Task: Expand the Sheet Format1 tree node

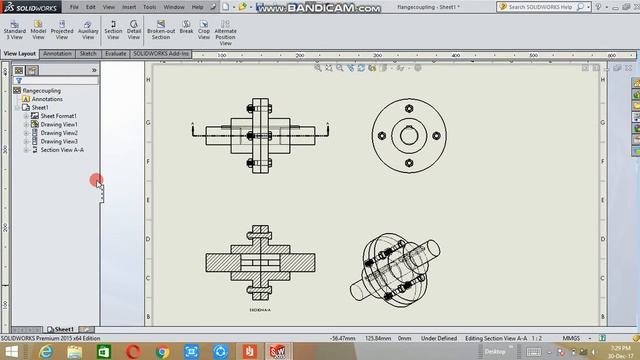Action: click(26, 116)
